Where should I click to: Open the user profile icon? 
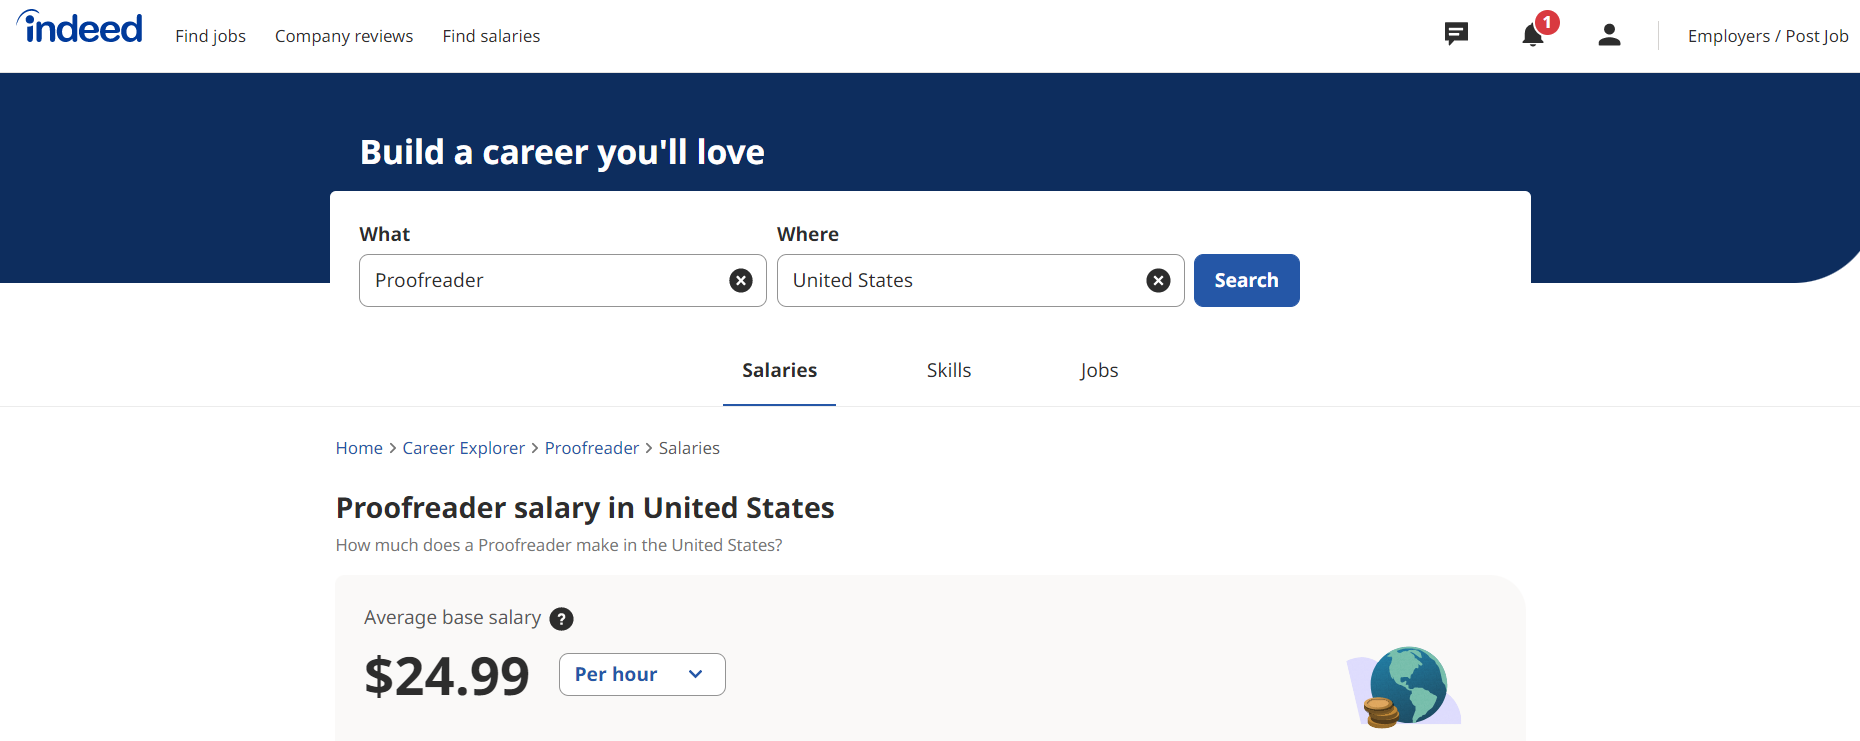(1609, 35)
